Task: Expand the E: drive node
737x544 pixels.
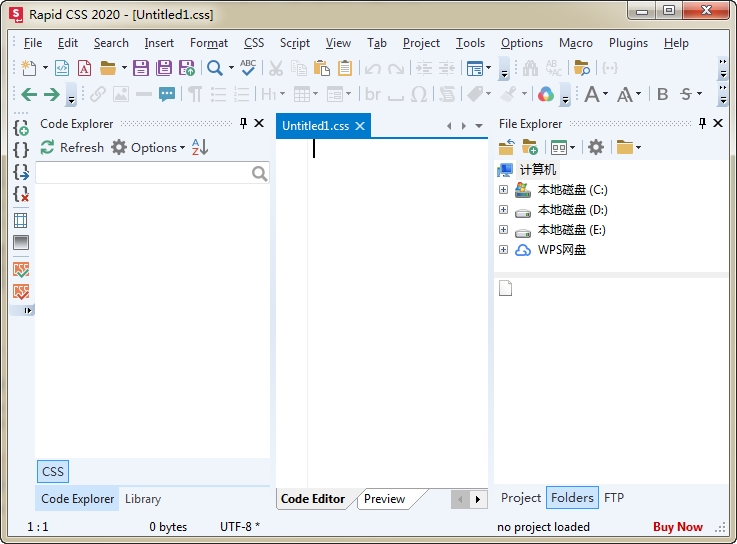Action: tap(503, 229)
